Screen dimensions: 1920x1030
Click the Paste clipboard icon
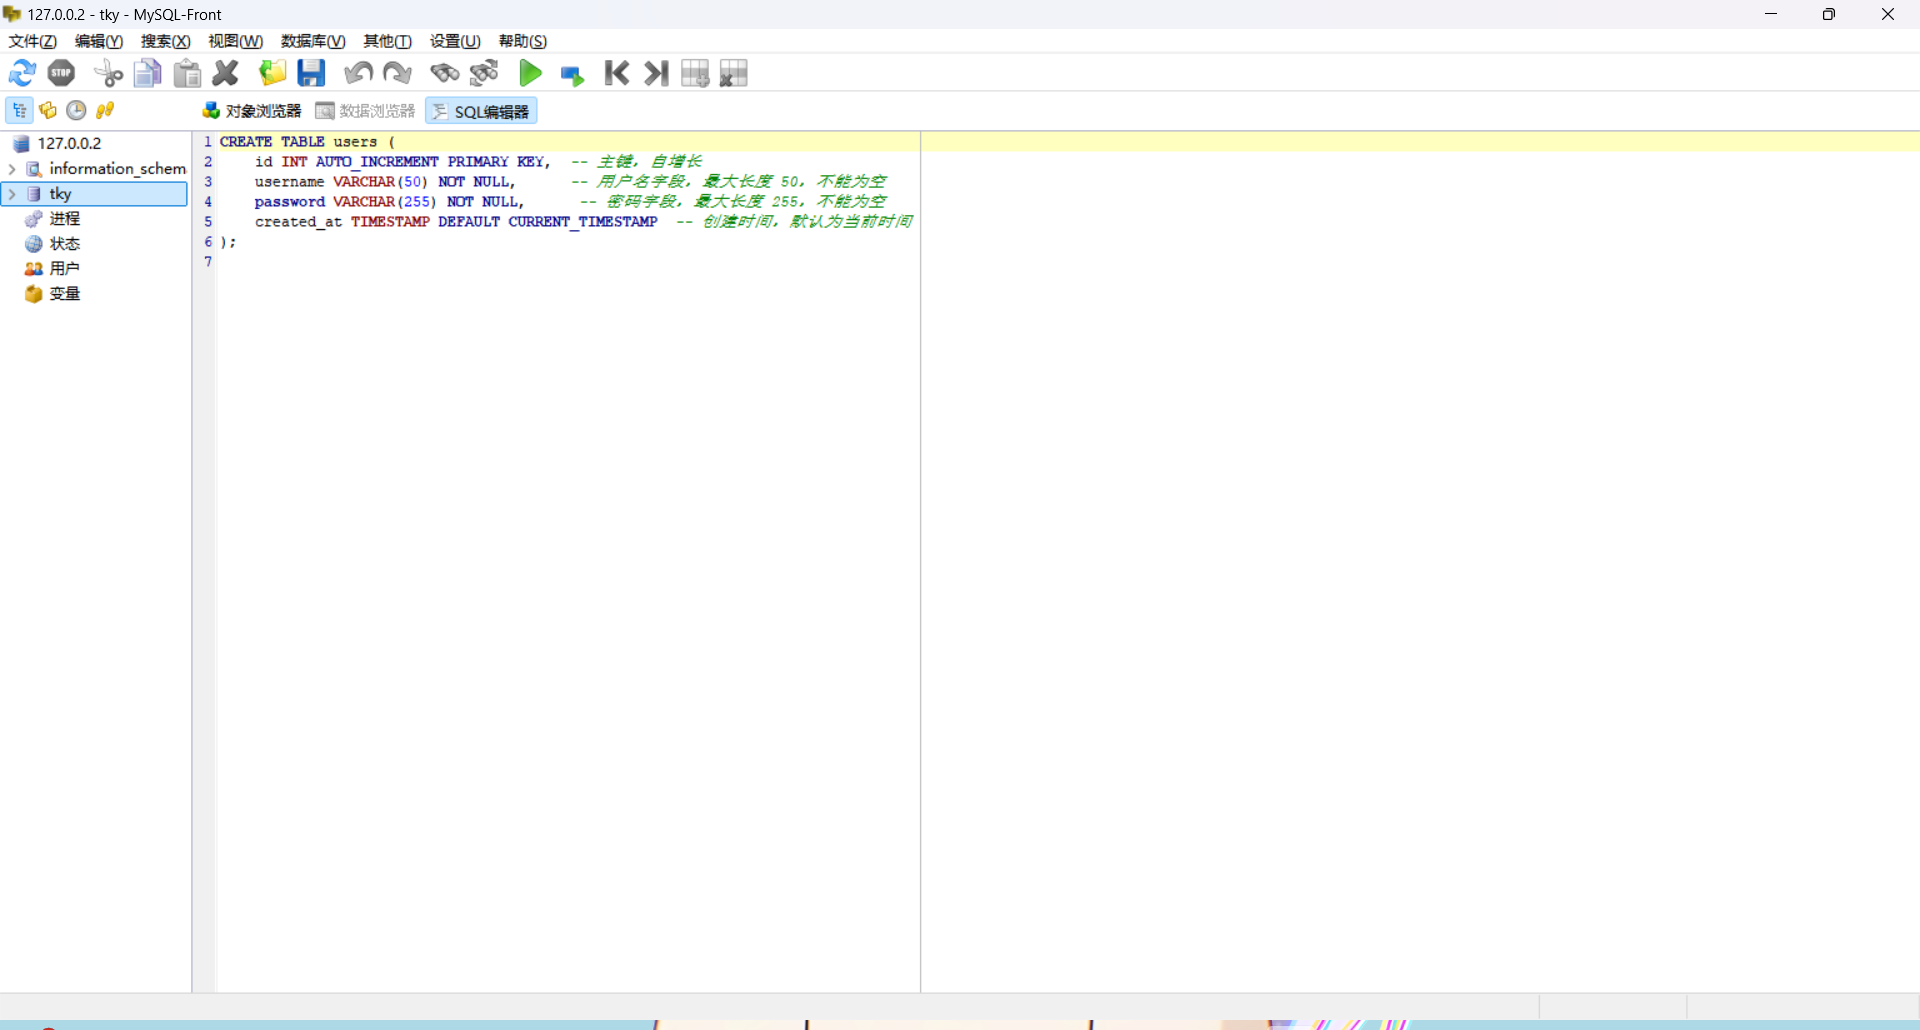(x=187, y=73)
